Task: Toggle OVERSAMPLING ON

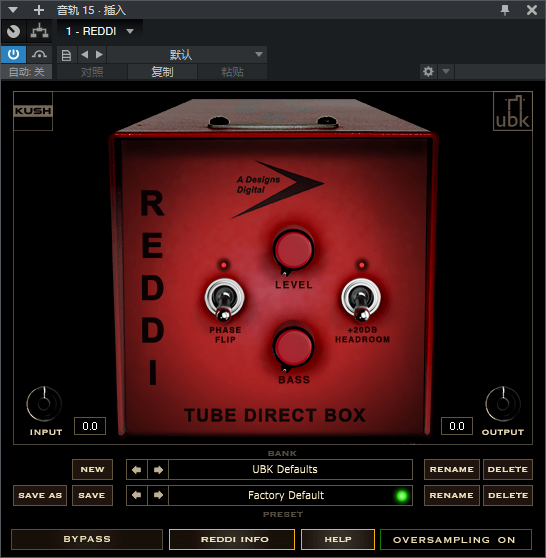Action: tap(456, 539)
